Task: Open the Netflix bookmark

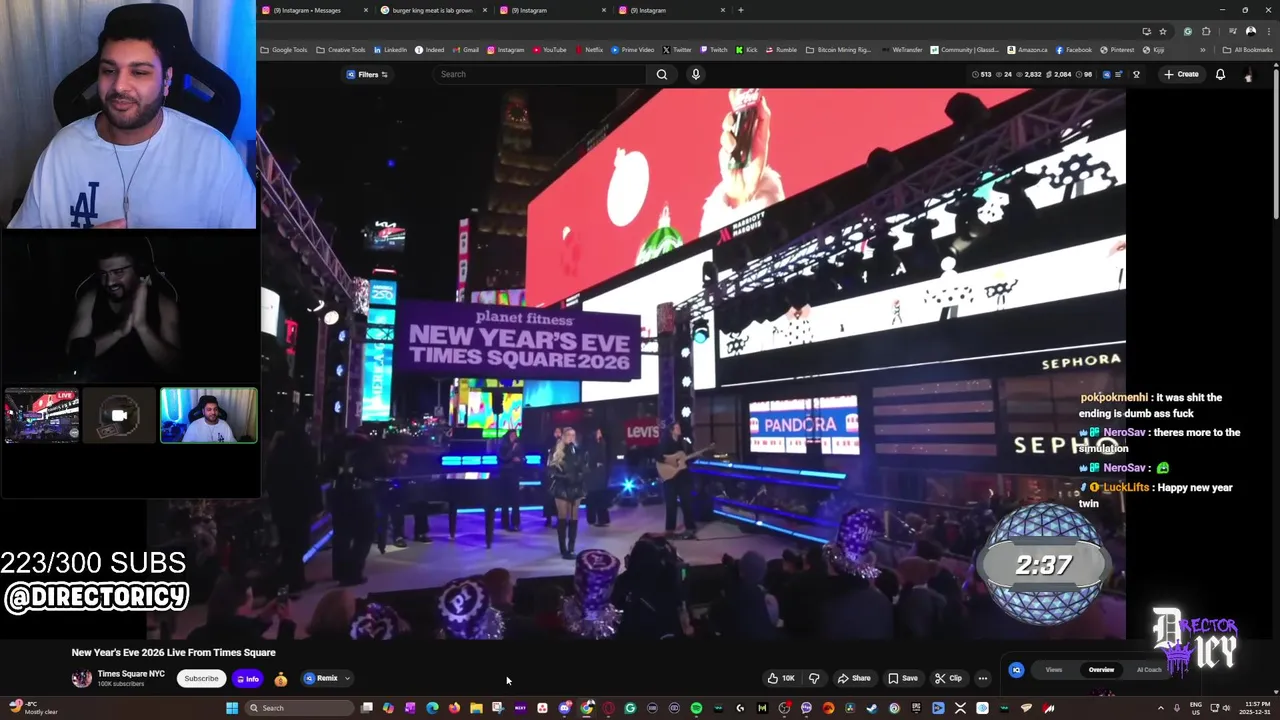Action: coord(589,50)
